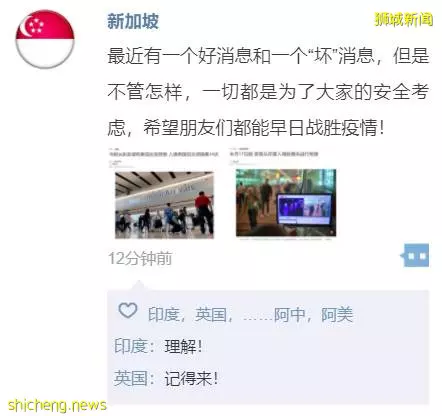Click headline text above the scanner photo
The width and height of the screenshot is (442, 416).
pos(274,154)
